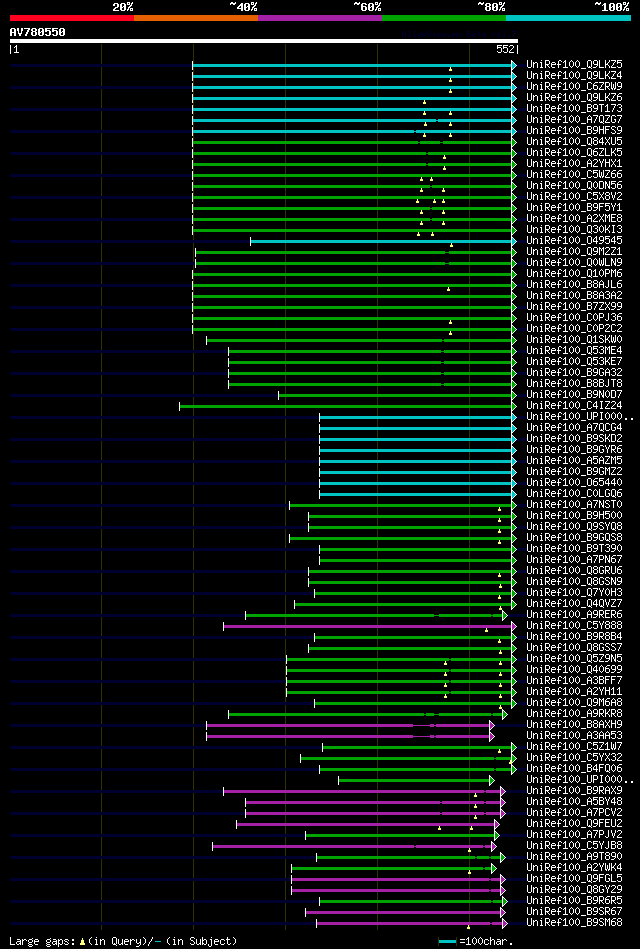Select the UniRef100_A2YH11 label
Viewport: 640px width, 949px height.
[575, 692]
